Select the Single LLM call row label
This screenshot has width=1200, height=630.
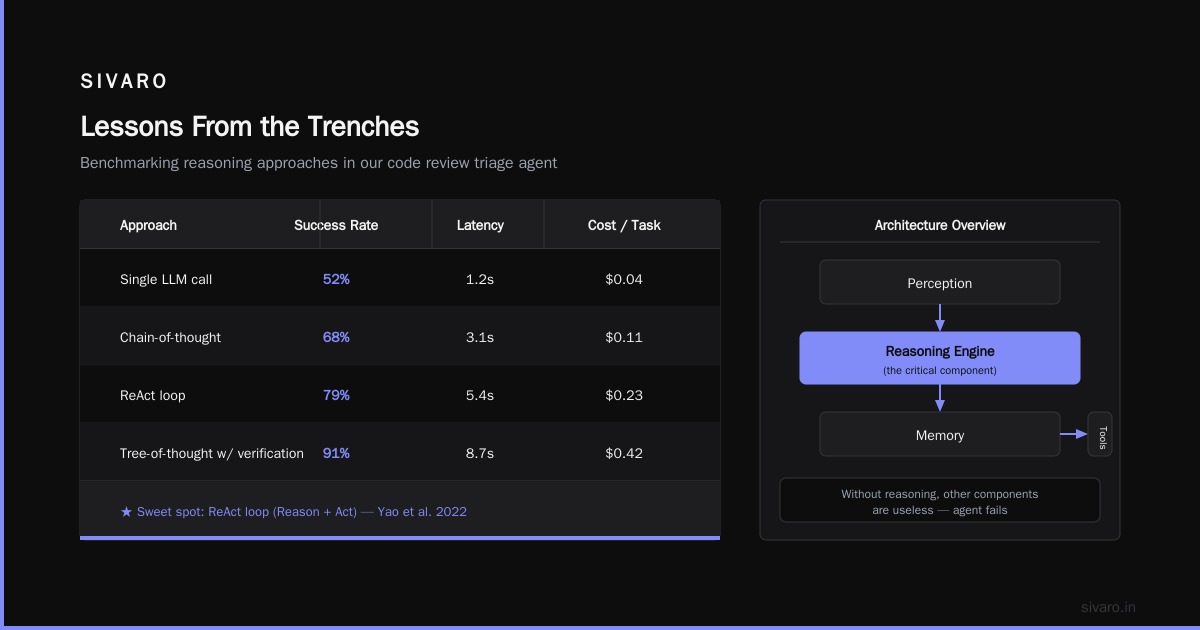tap(166, 279)
